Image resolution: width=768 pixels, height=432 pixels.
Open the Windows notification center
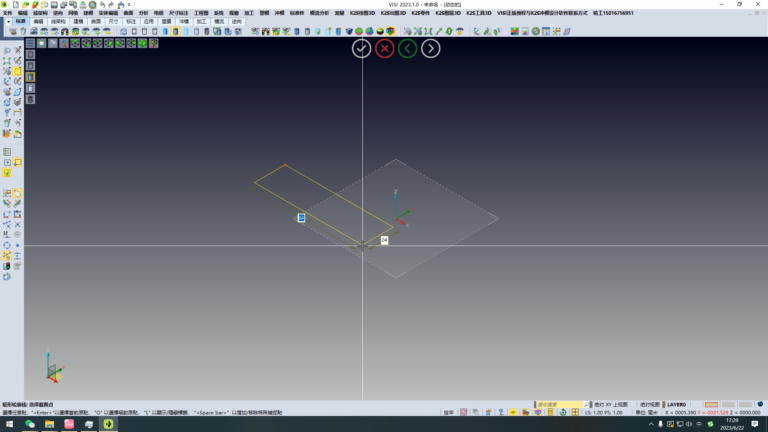755,424
